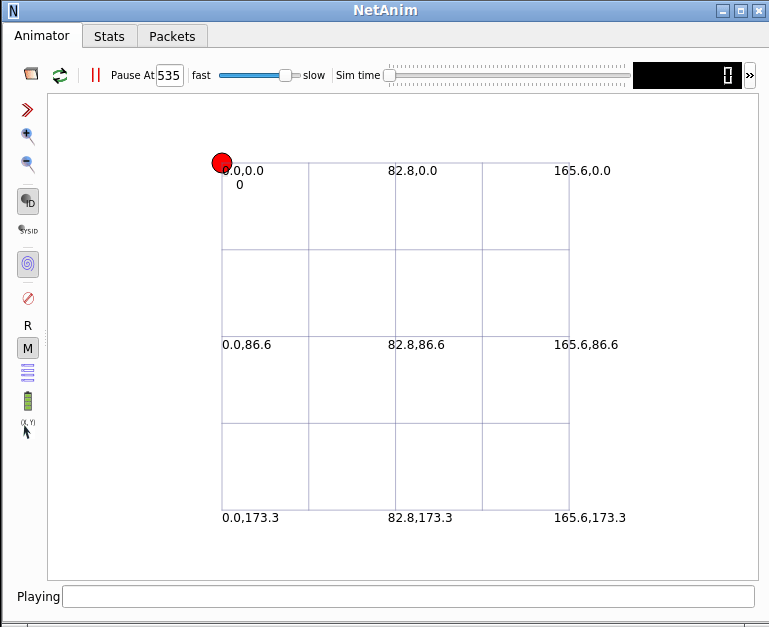Screen dimensions: 769x627
Task: Click the red double-arrow step icon
Action: 27,110
